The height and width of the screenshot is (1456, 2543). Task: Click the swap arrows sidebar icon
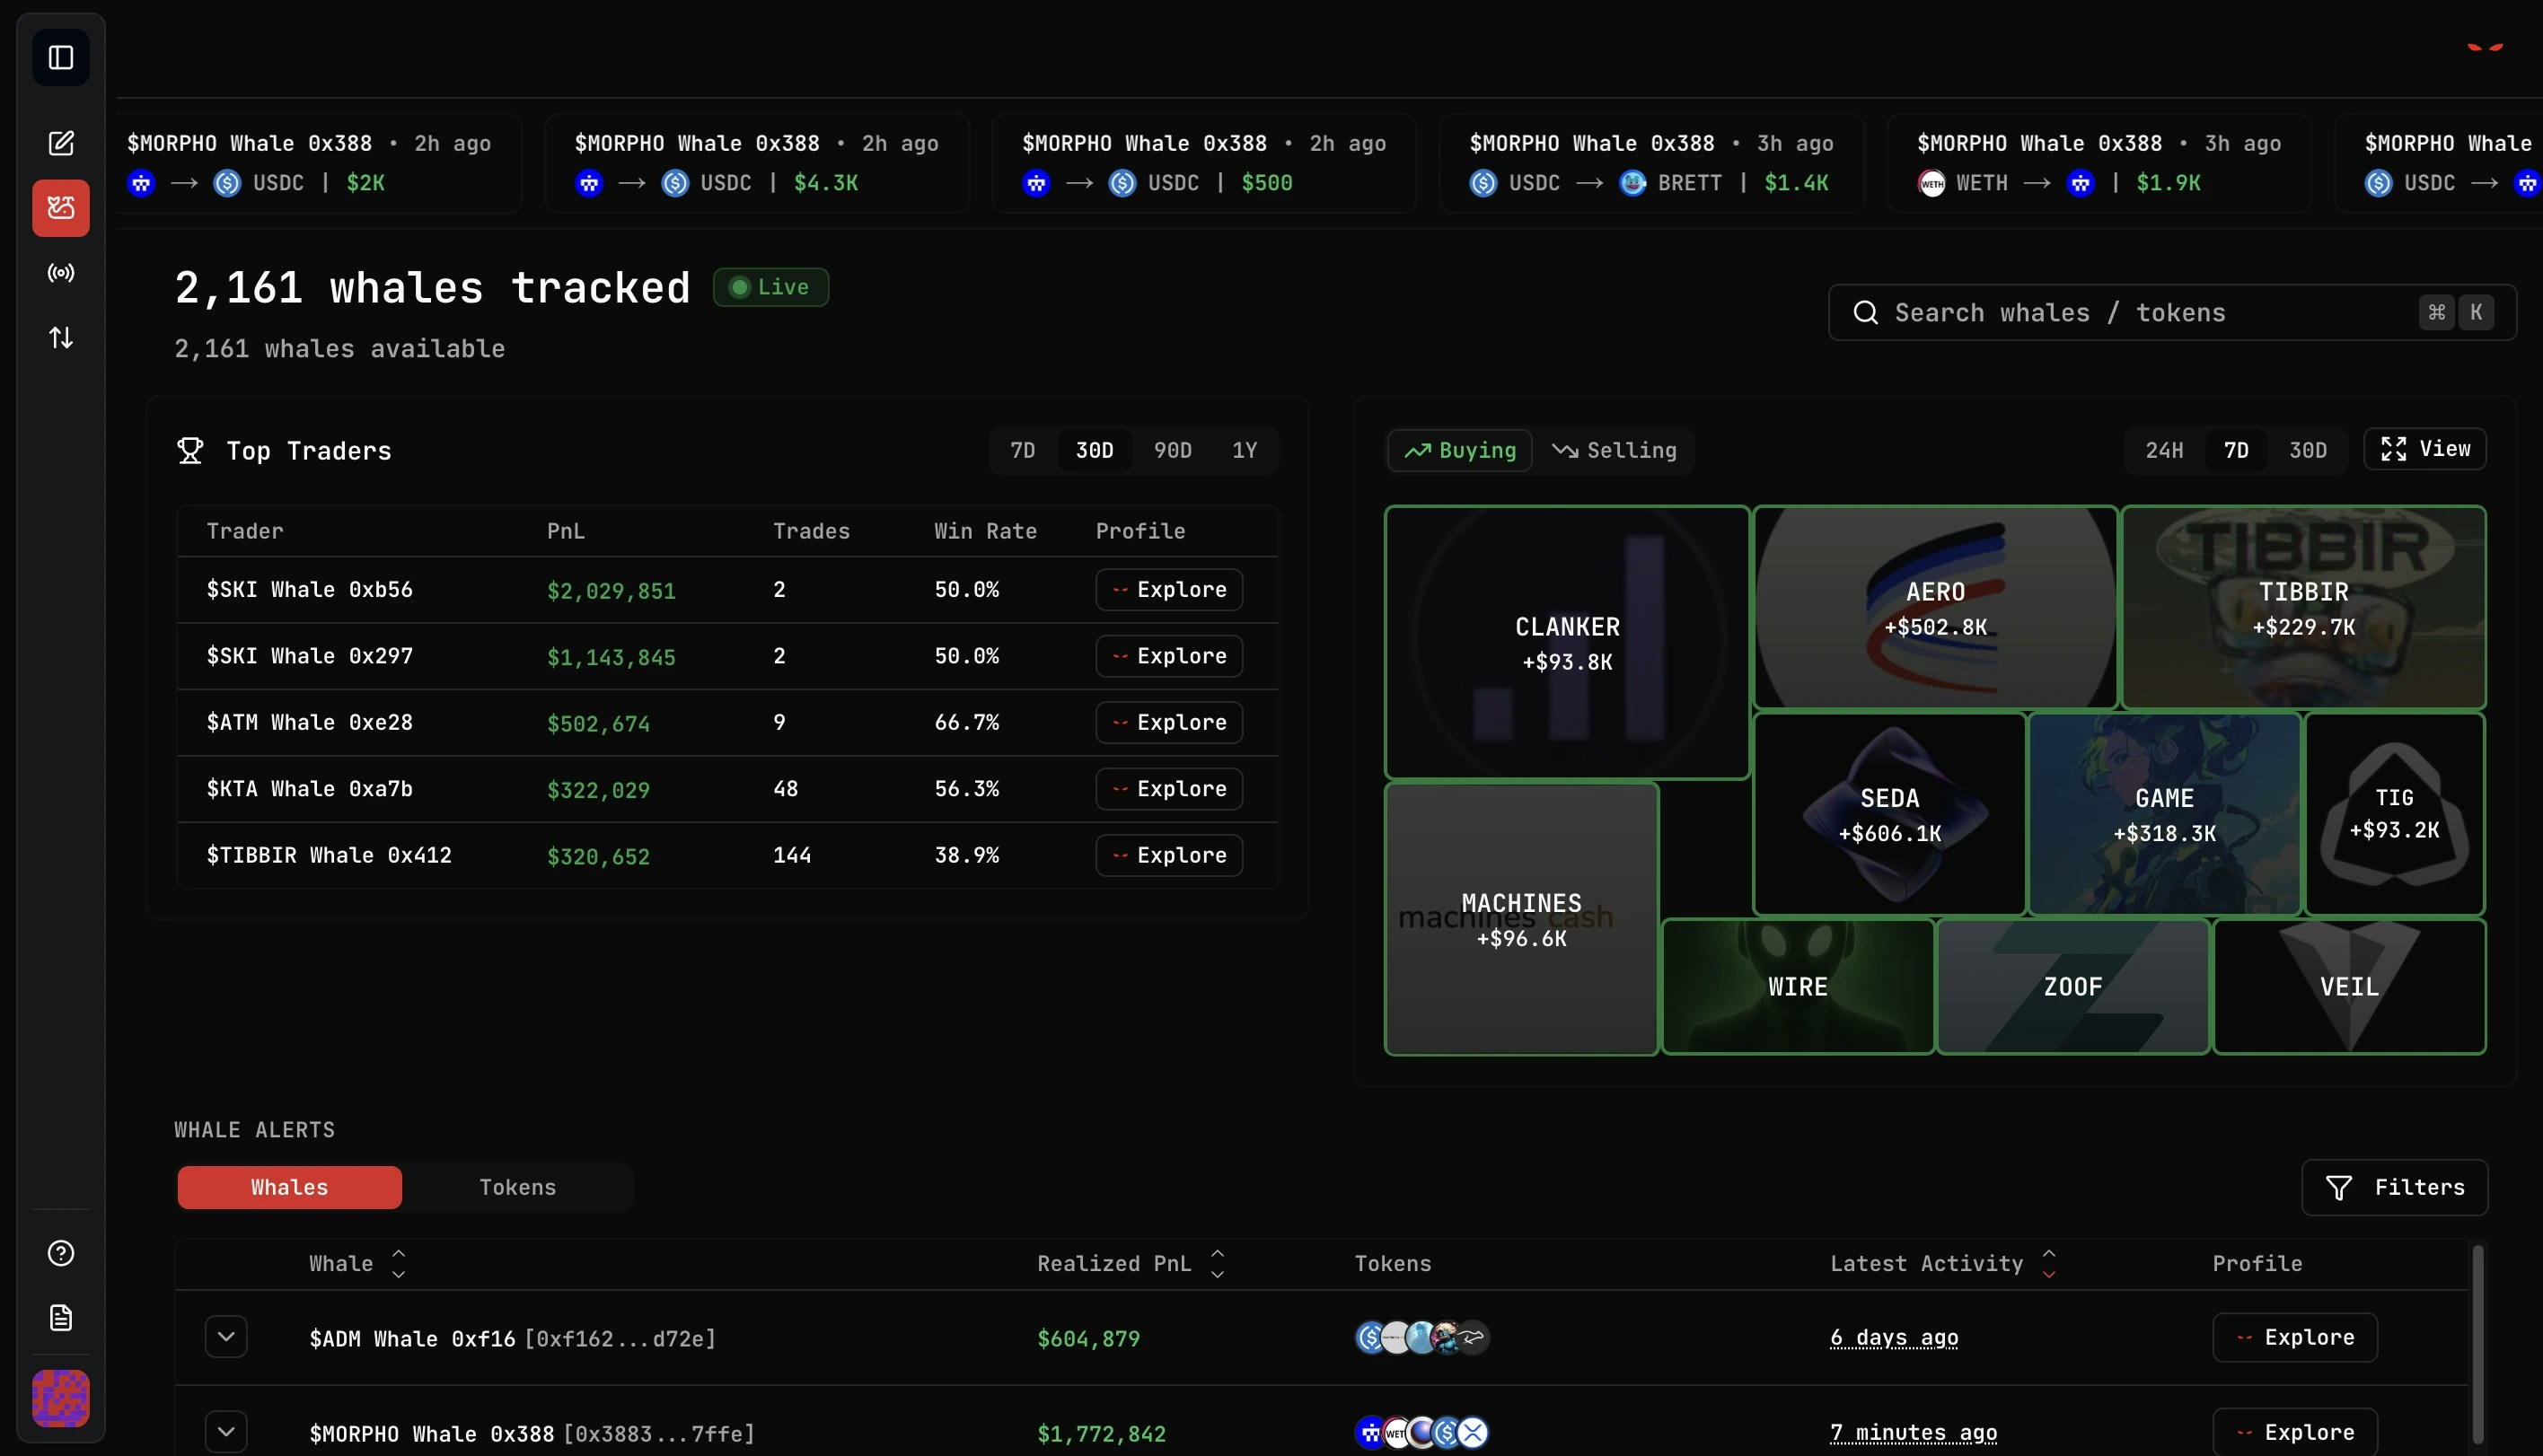(61, 338)
